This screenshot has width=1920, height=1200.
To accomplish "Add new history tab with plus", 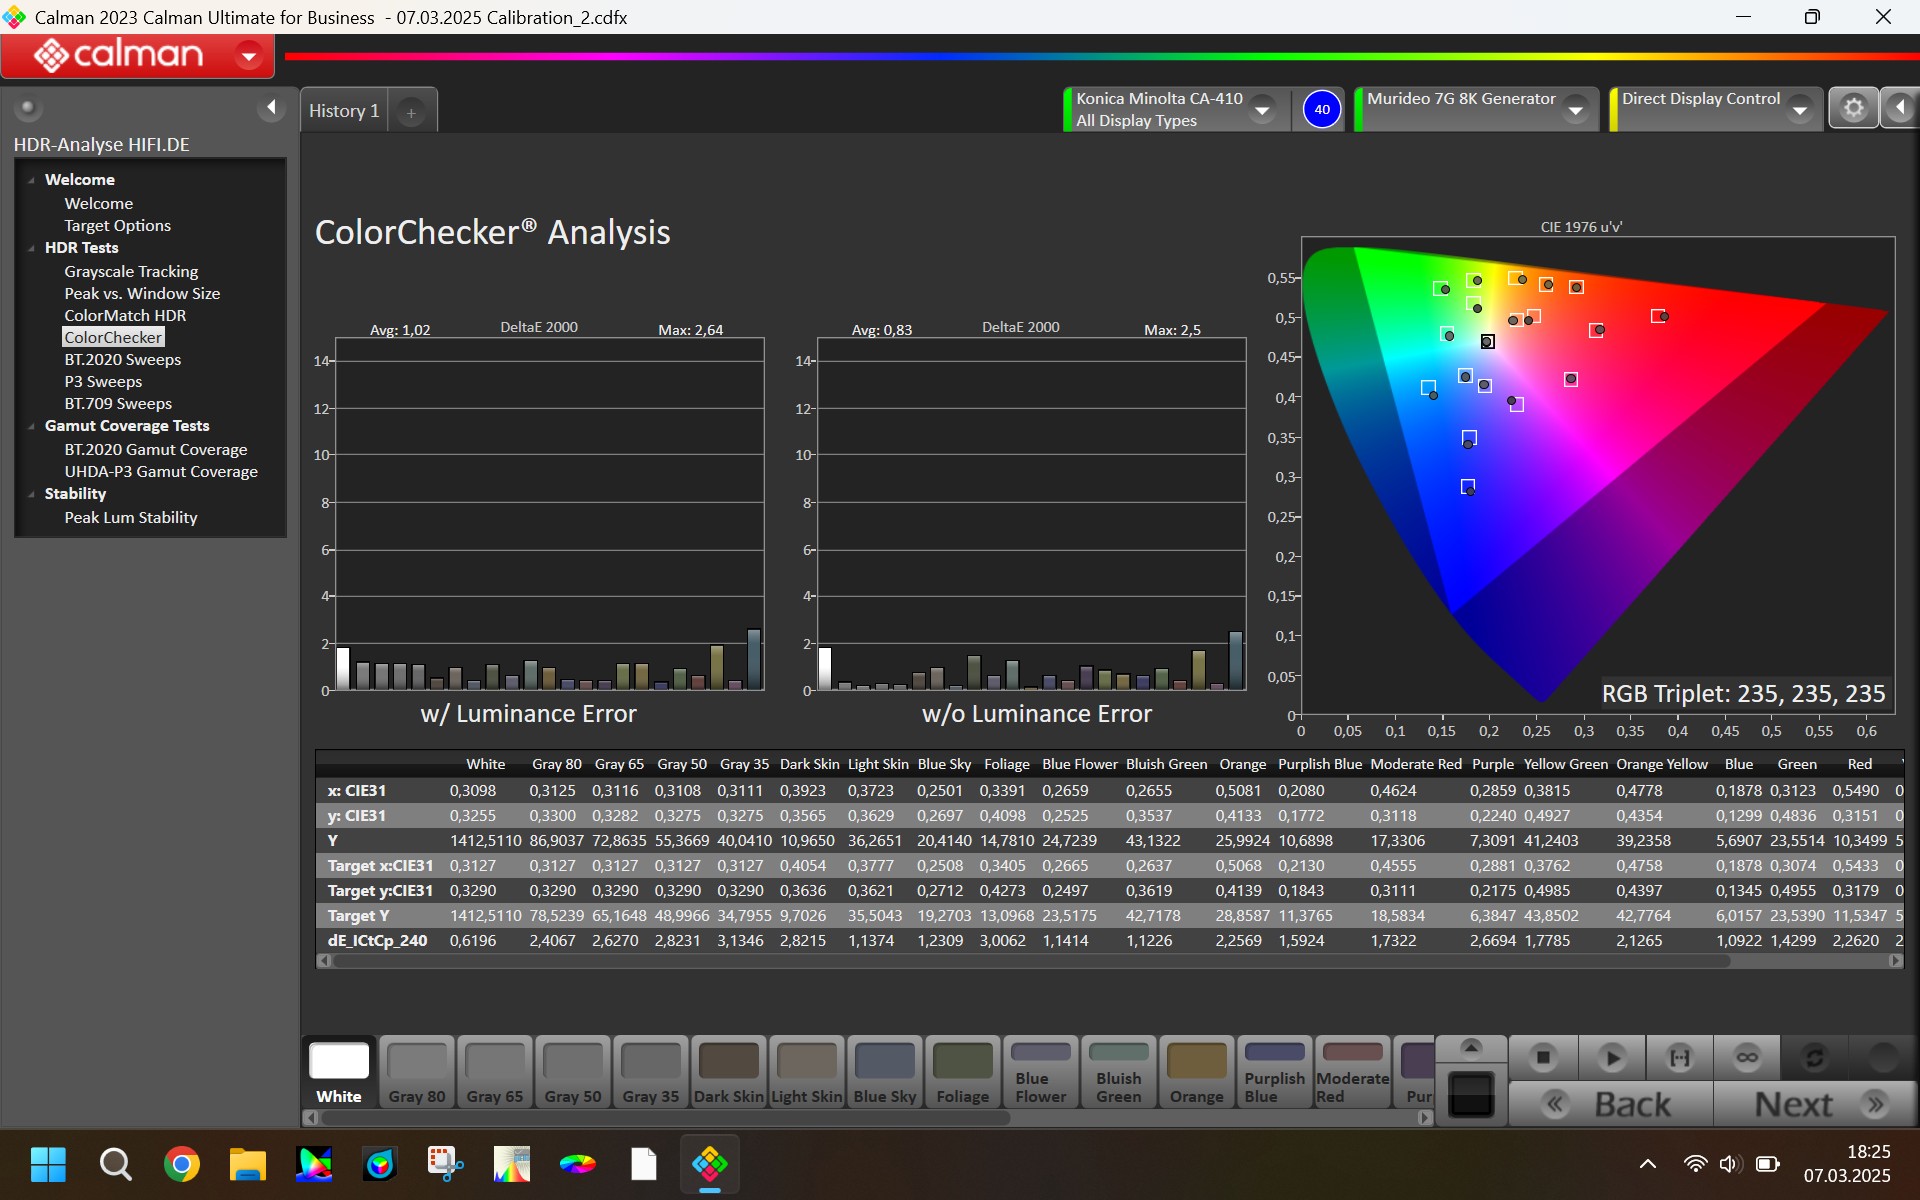I will pos(411,112).
